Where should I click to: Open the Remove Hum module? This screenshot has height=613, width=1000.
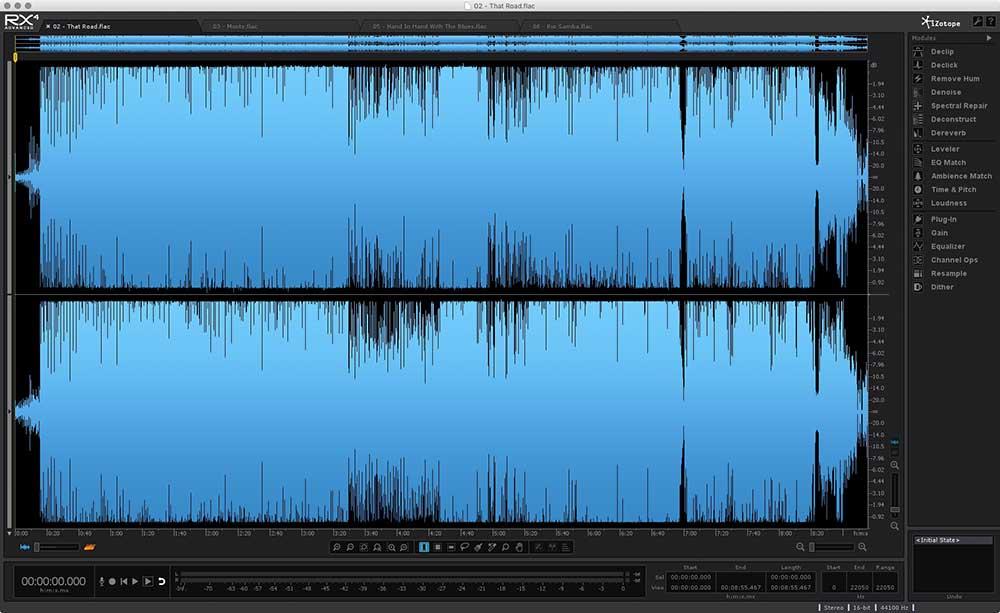click(954, 78)
